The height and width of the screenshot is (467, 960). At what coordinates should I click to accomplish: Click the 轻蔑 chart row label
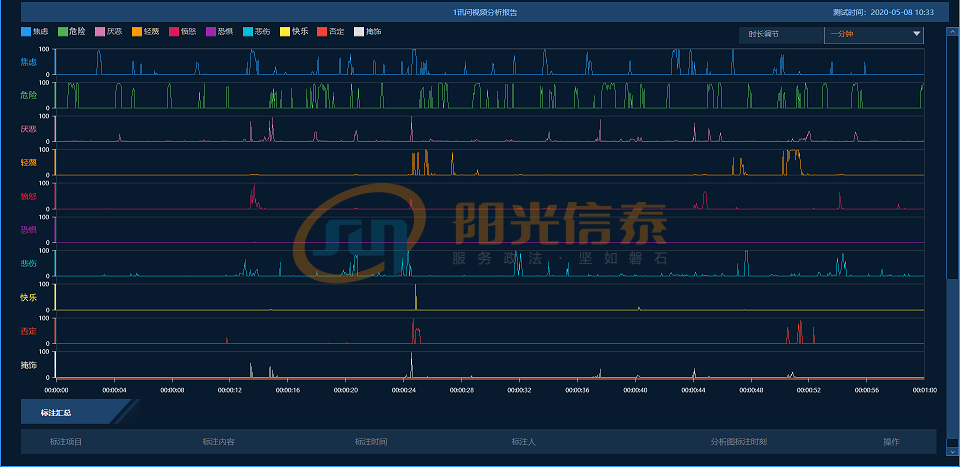29,163
